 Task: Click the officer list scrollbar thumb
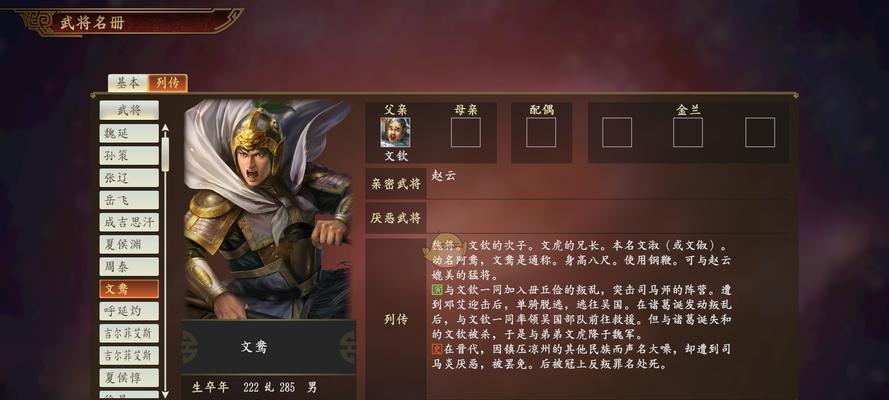(165, 154)
